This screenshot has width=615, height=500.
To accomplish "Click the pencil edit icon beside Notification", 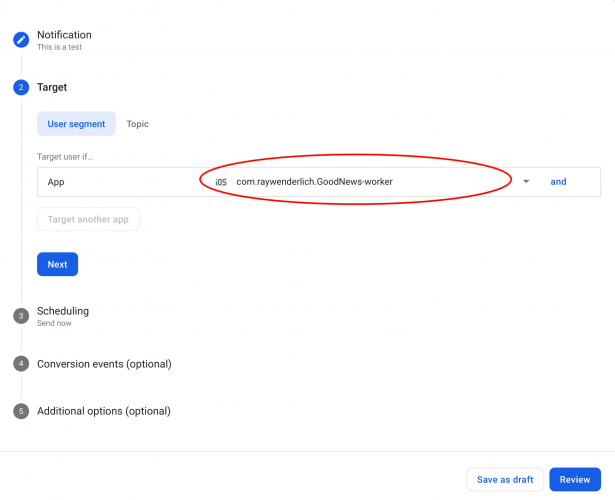I will click(x=20, y=40).
